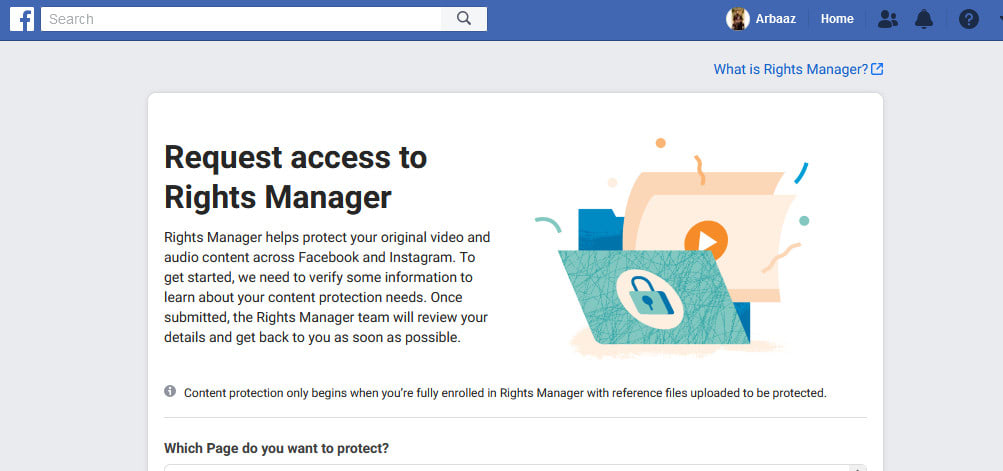Open the notifications bell
This screenshot has height=471, width=1003.
tap(924, 19)
